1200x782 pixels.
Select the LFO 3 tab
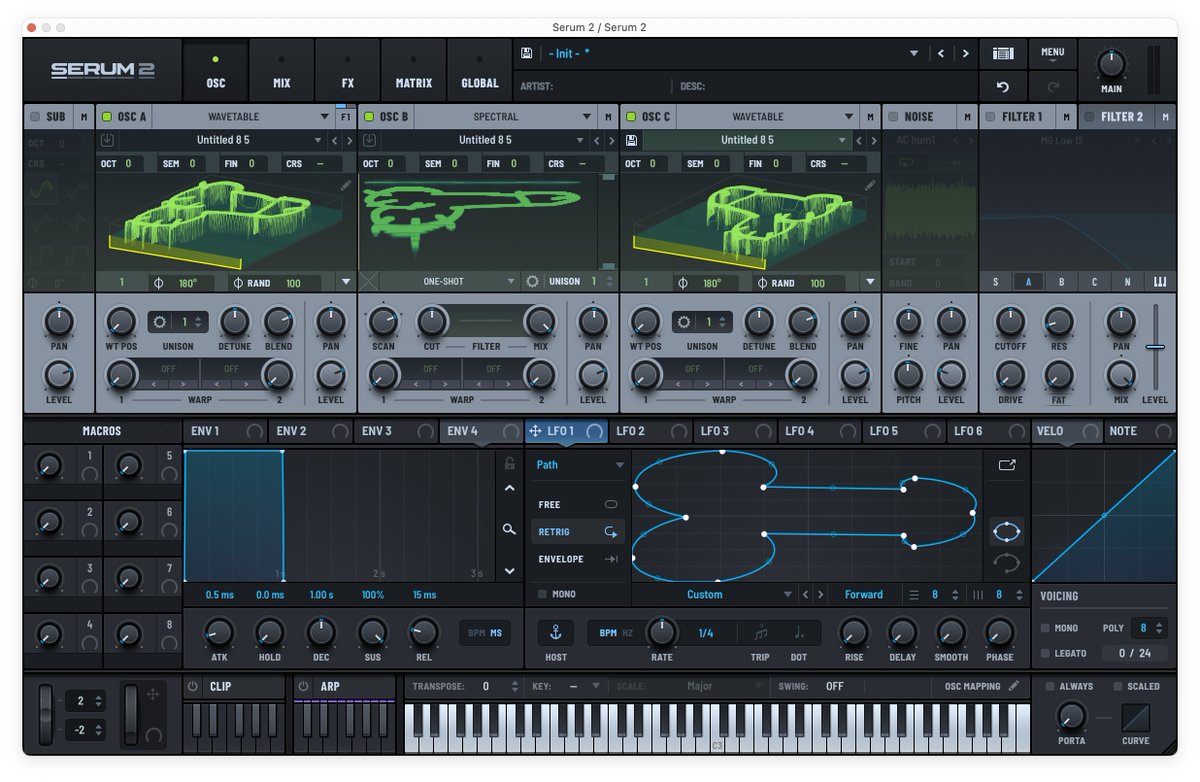pyautogui.click(x=734, y=431)
